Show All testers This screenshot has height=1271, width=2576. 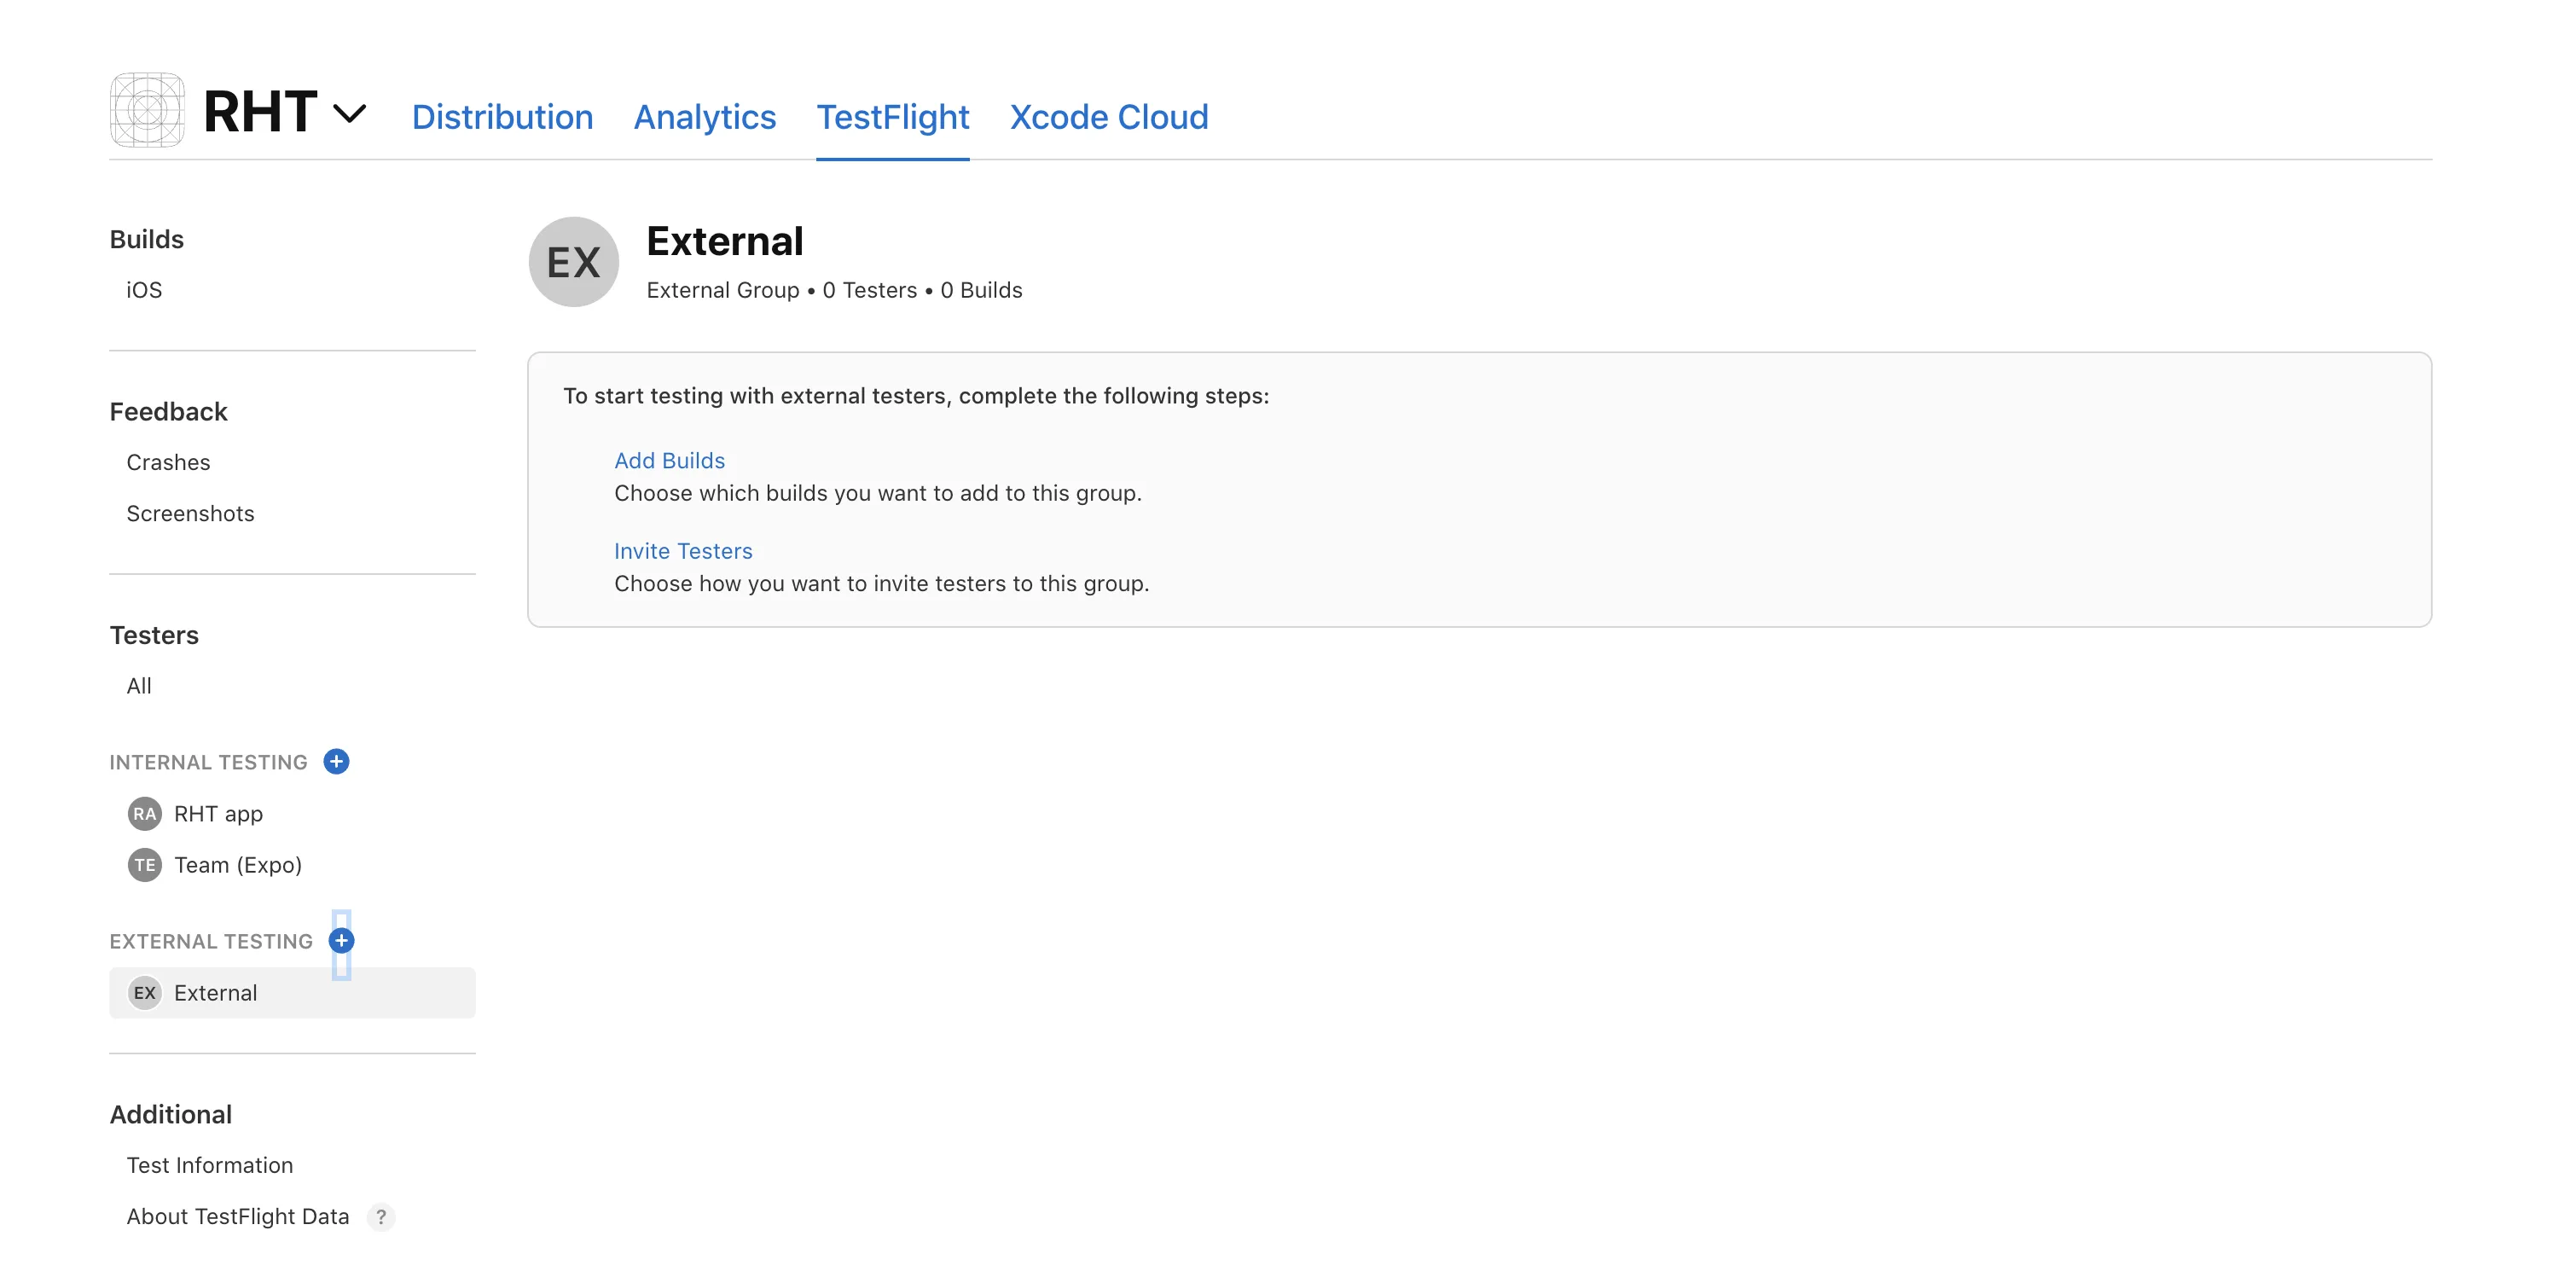(139, 686)
